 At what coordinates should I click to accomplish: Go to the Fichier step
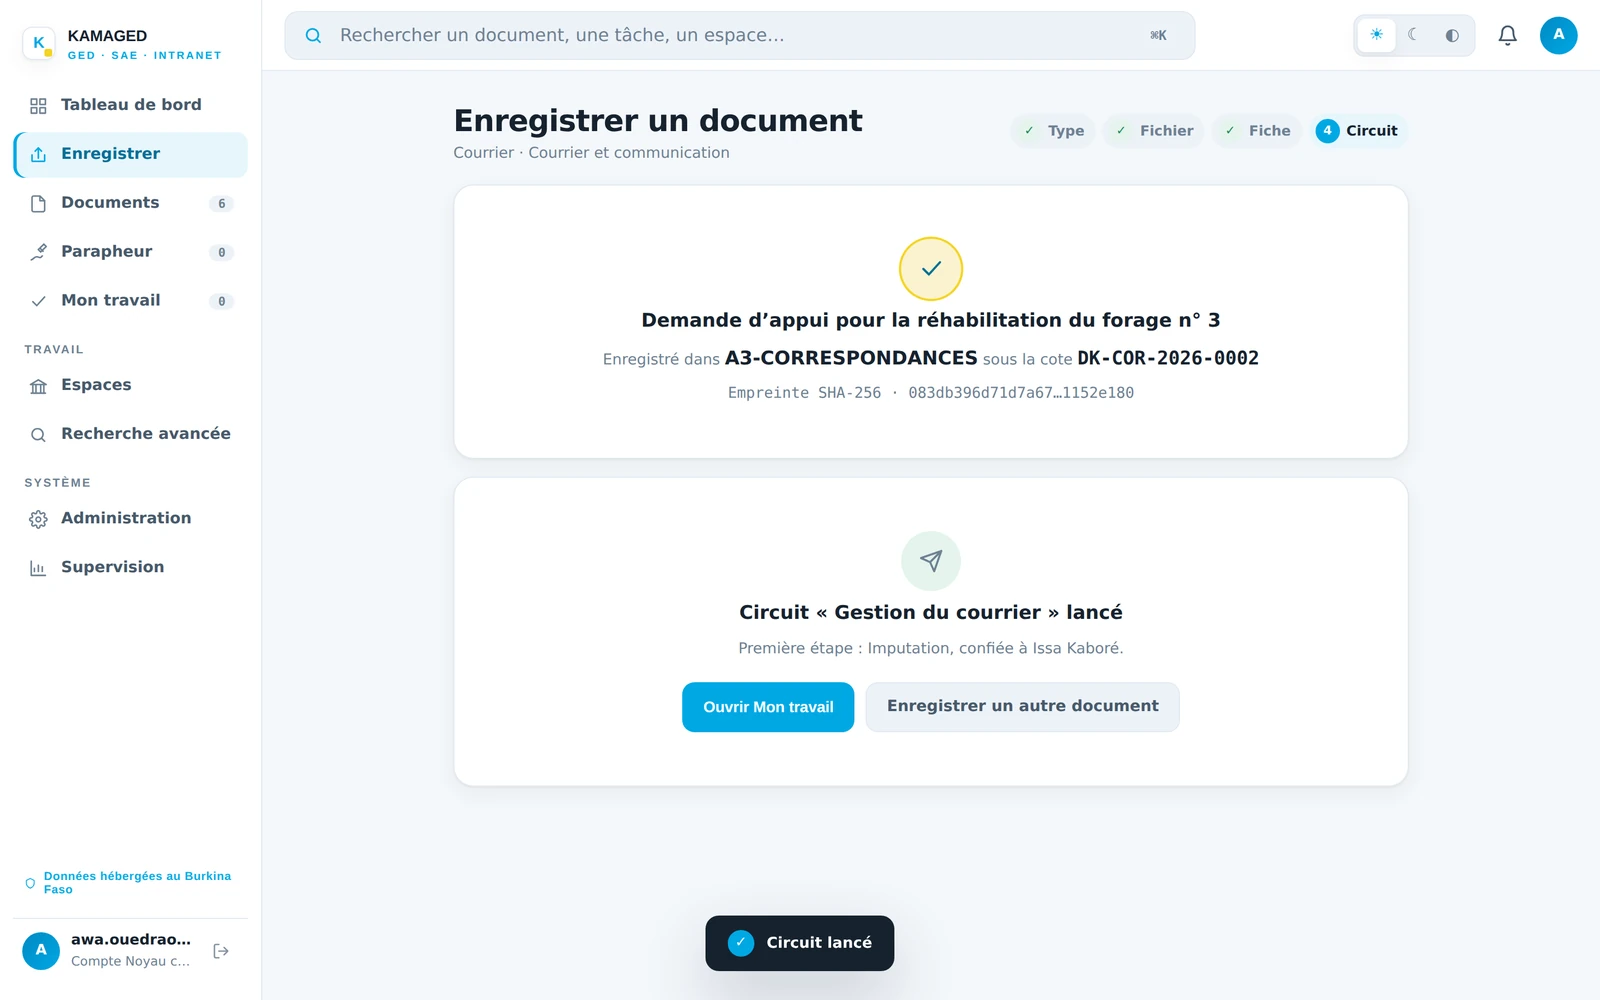point(1154,131)
